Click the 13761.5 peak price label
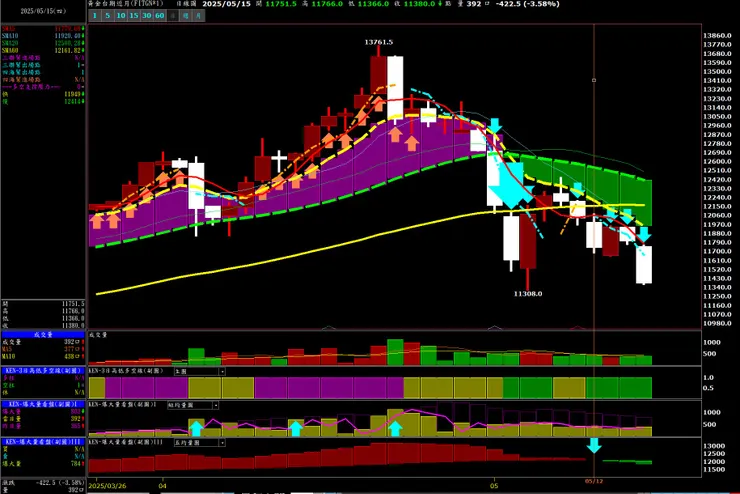This screenshot has height=494, width=740. coord(378,42)
